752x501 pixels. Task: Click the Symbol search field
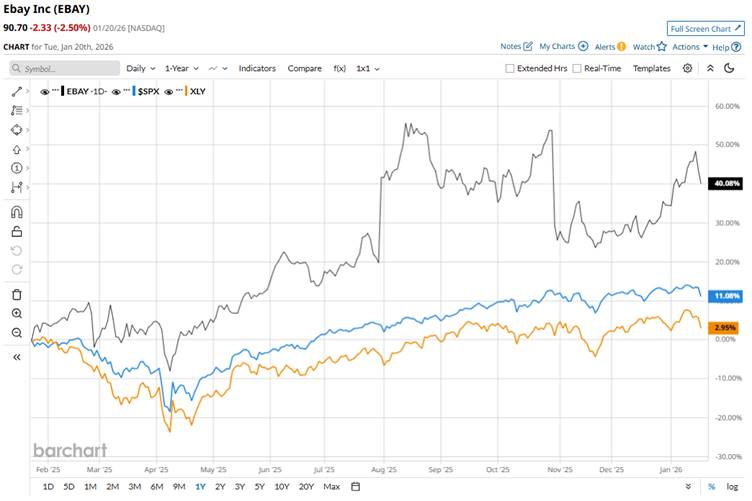point(65,68)
